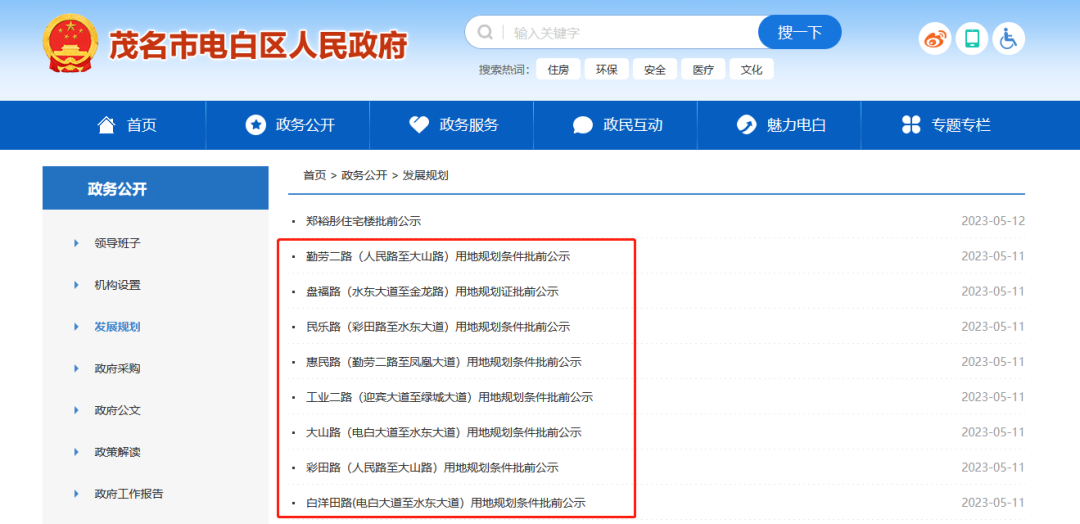Click the arrow beside 机构设置
The height and width of the screenshot is (524, 1080).
coord(76,285)
